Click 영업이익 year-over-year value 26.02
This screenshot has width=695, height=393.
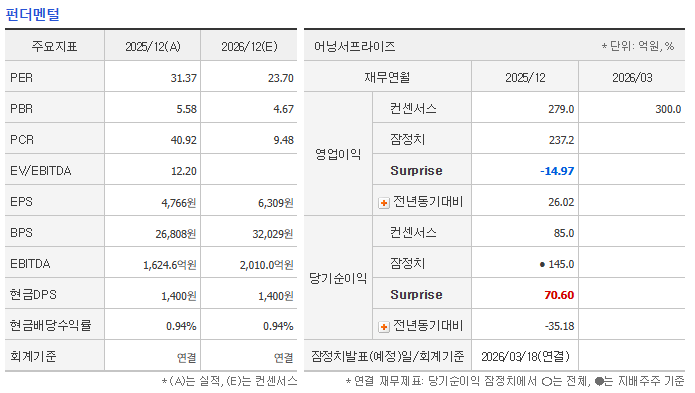pos(561,202)
